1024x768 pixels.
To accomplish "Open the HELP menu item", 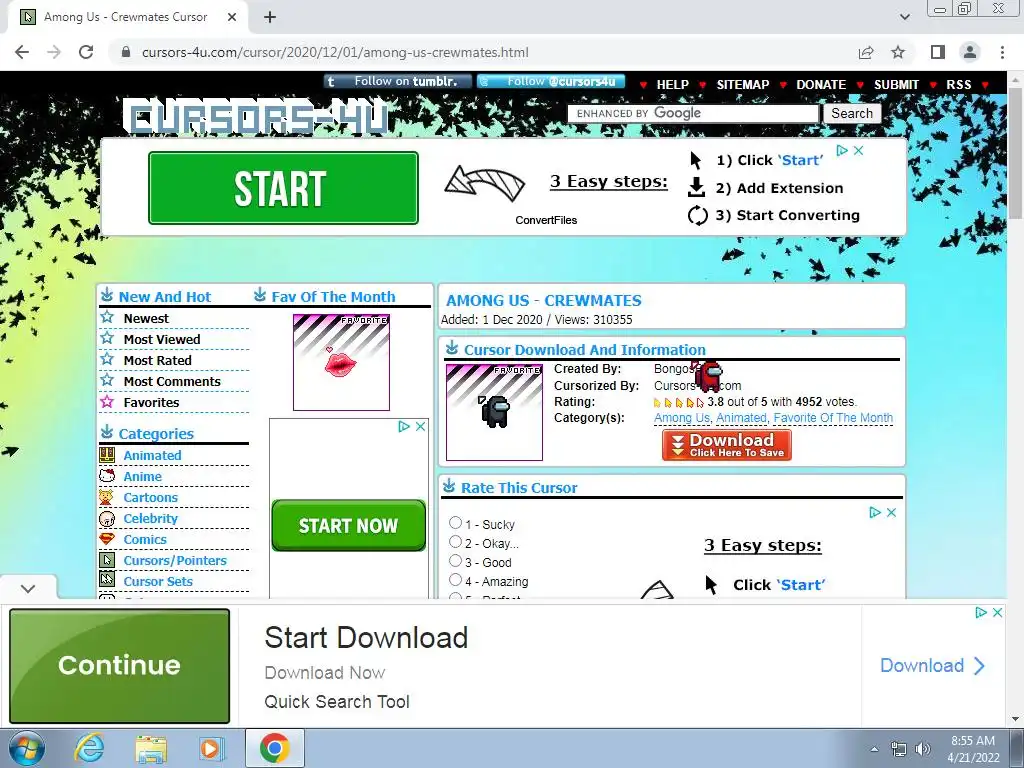I will tap(672, 85).
